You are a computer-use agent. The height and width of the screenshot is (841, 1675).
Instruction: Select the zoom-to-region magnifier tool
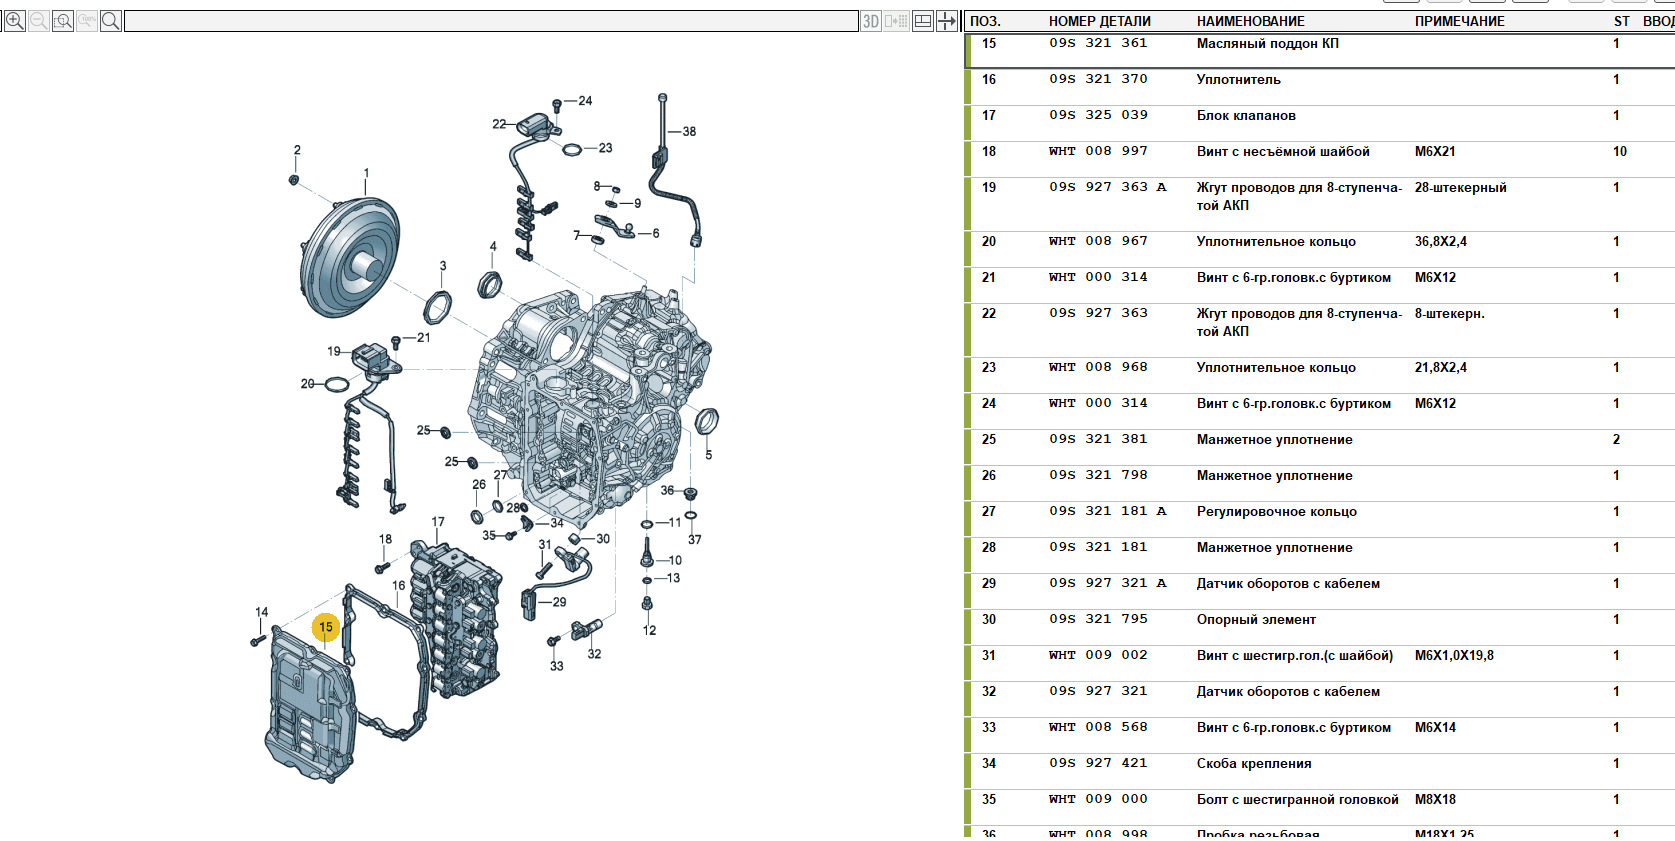(62, 21)
